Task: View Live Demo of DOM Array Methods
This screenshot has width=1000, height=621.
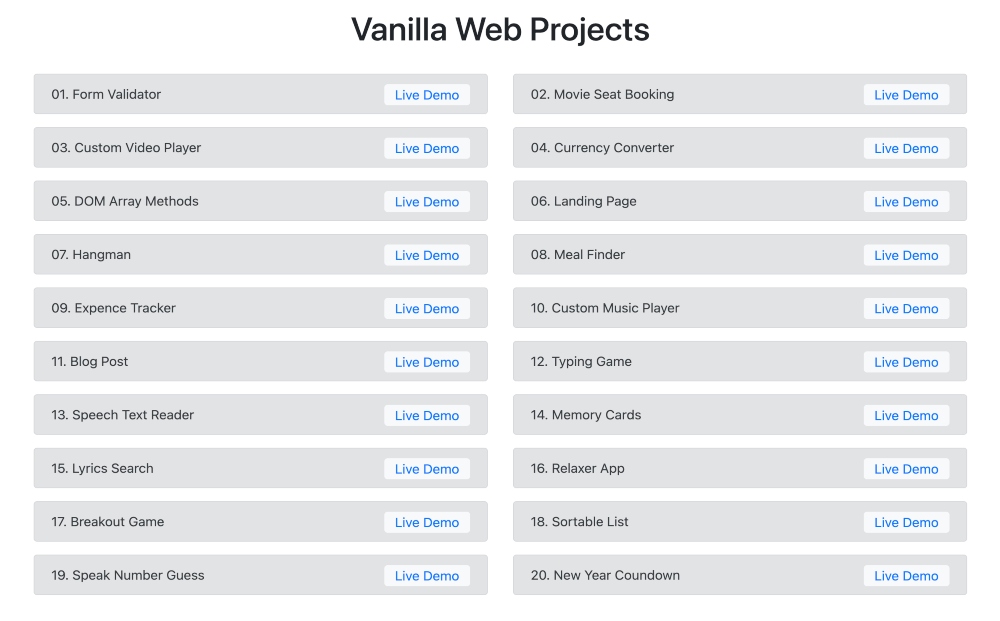Action: tap(427, 202)
